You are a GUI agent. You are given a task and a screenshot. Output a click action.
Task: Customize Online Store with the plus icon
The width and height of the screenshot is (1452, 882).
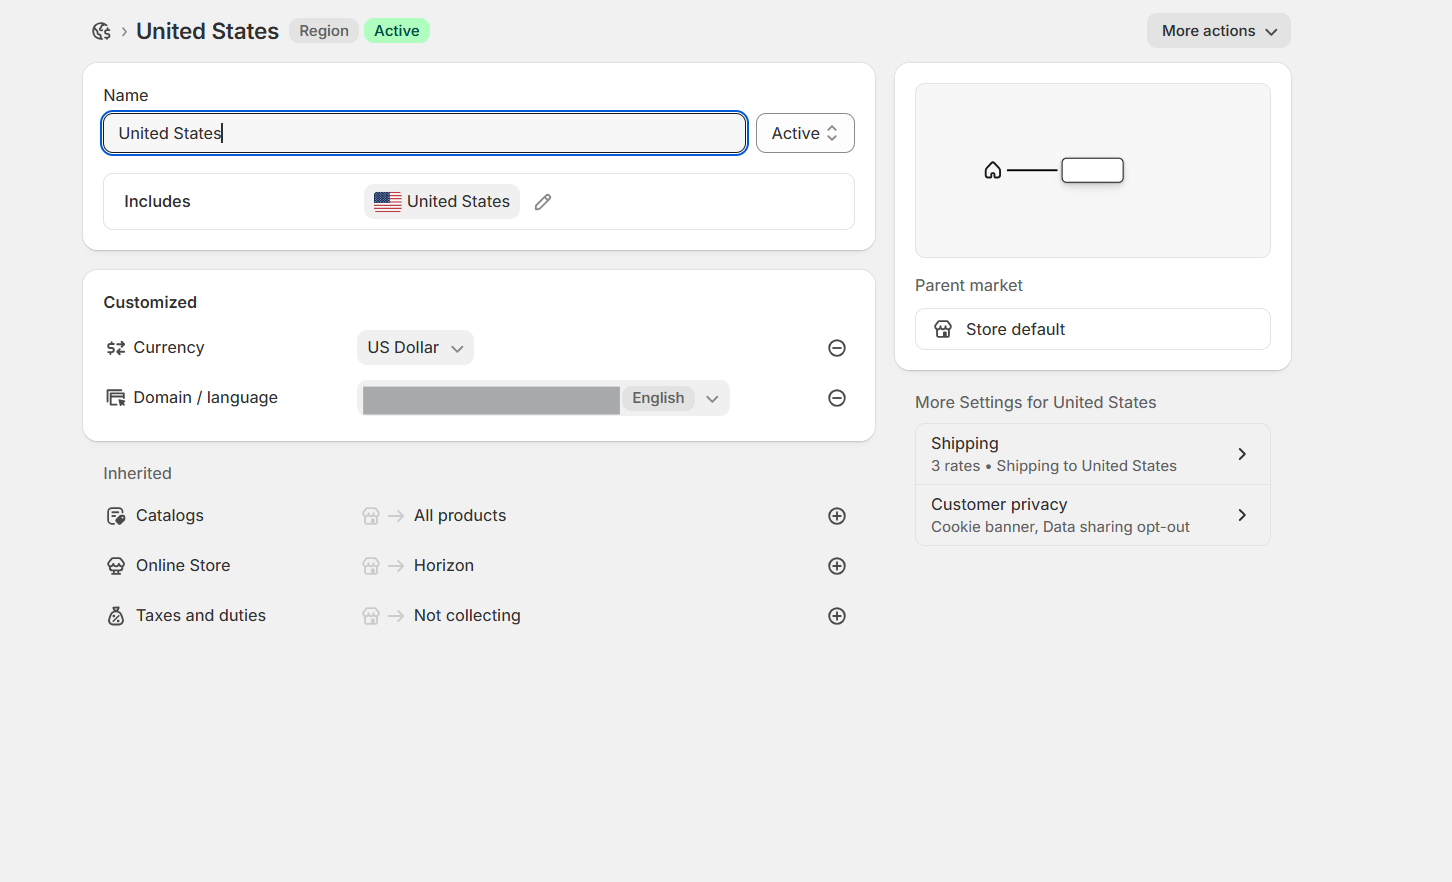pos(837,566)
